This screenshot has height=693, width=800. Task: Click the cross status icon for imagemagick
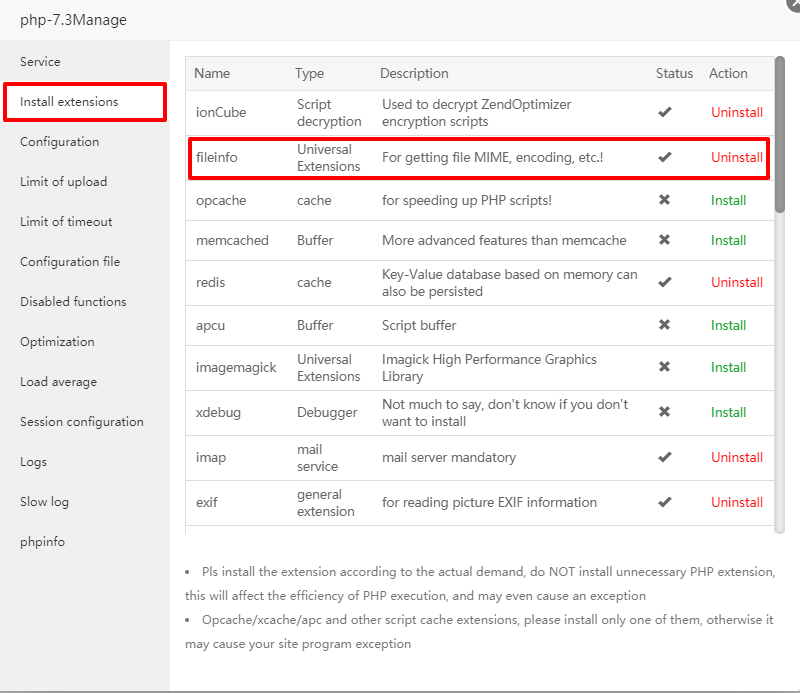pos(665,367)
